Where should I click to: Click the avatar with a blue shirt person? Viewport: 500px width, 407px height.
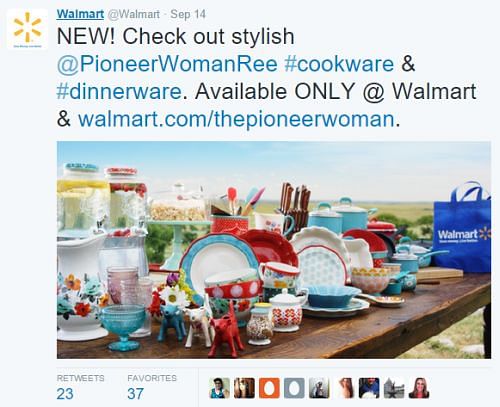coord(369,388)
